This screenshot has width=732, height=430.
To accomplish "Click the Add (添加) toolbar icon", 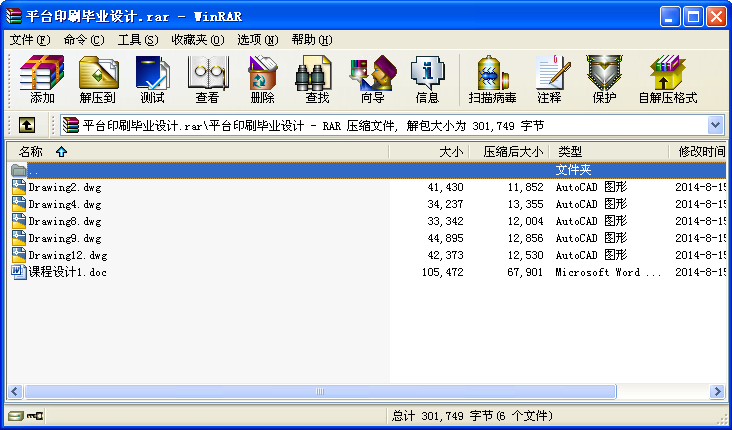I will pos(42,73).
